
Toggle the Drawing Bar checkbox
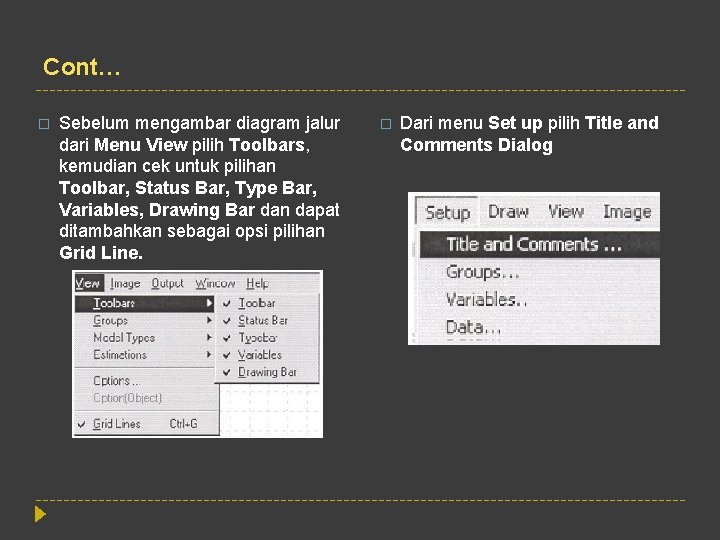tap(226, 372)
